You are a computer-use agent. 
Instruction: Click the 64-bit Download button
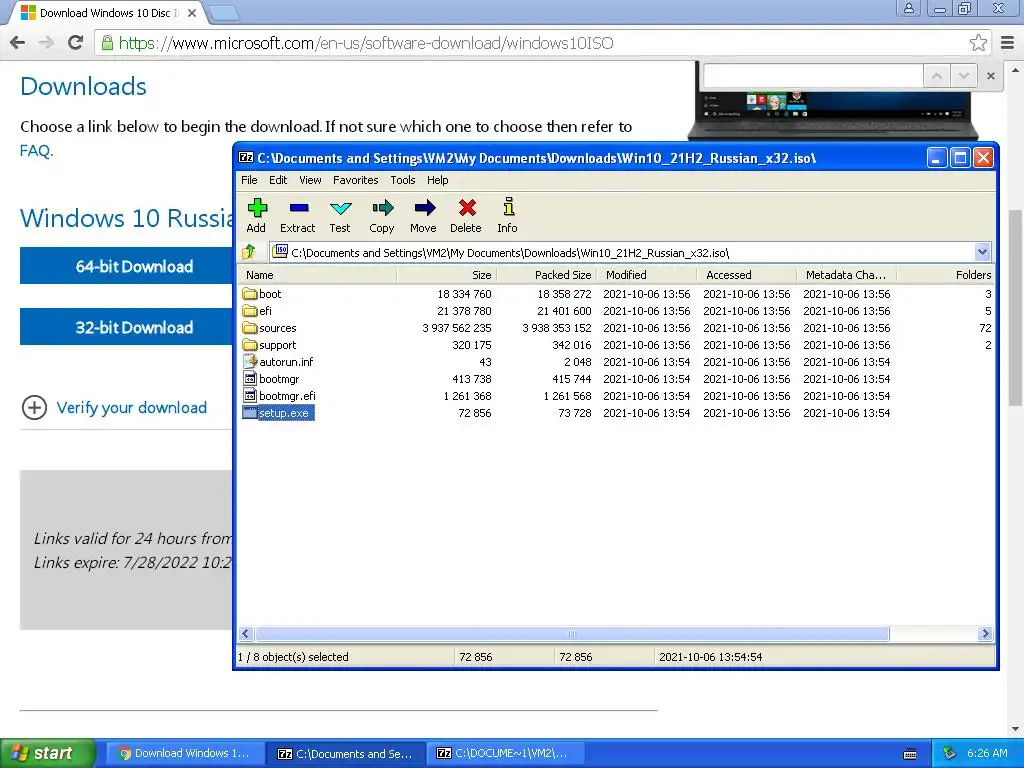126,266
